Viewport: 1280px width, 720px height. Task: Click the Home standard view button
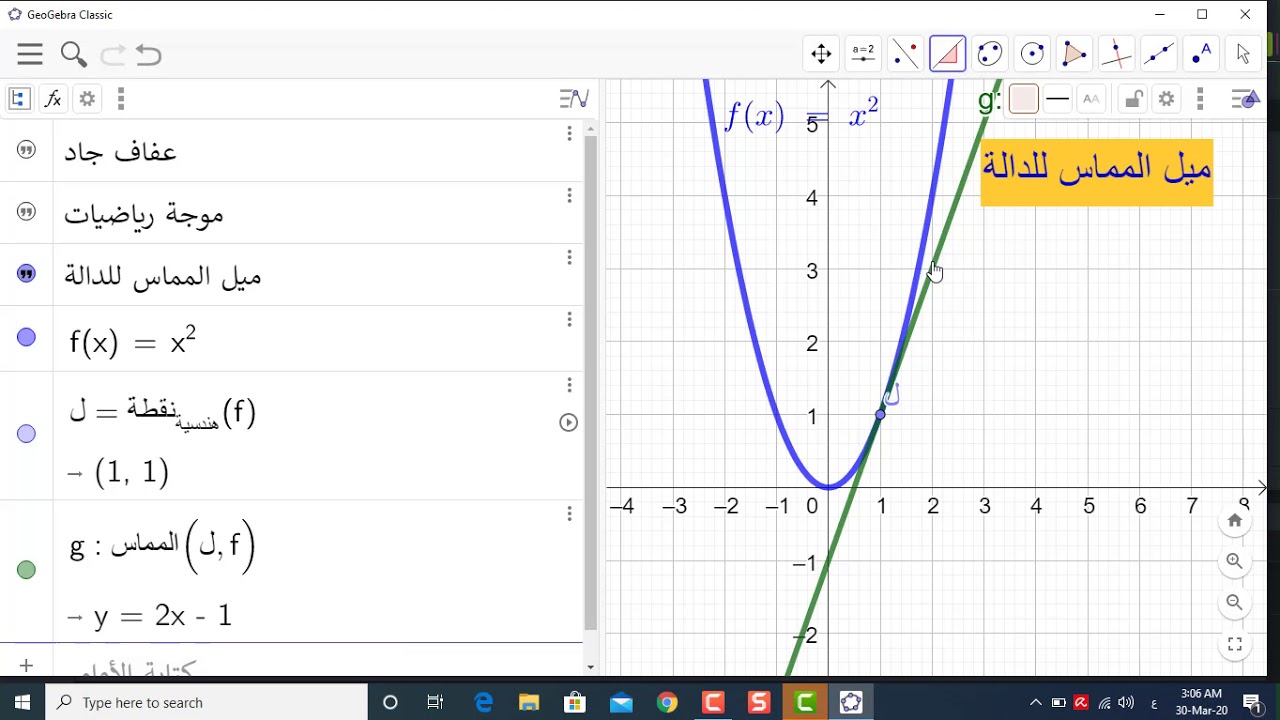pyautogui.click(x=1235, y=520)
